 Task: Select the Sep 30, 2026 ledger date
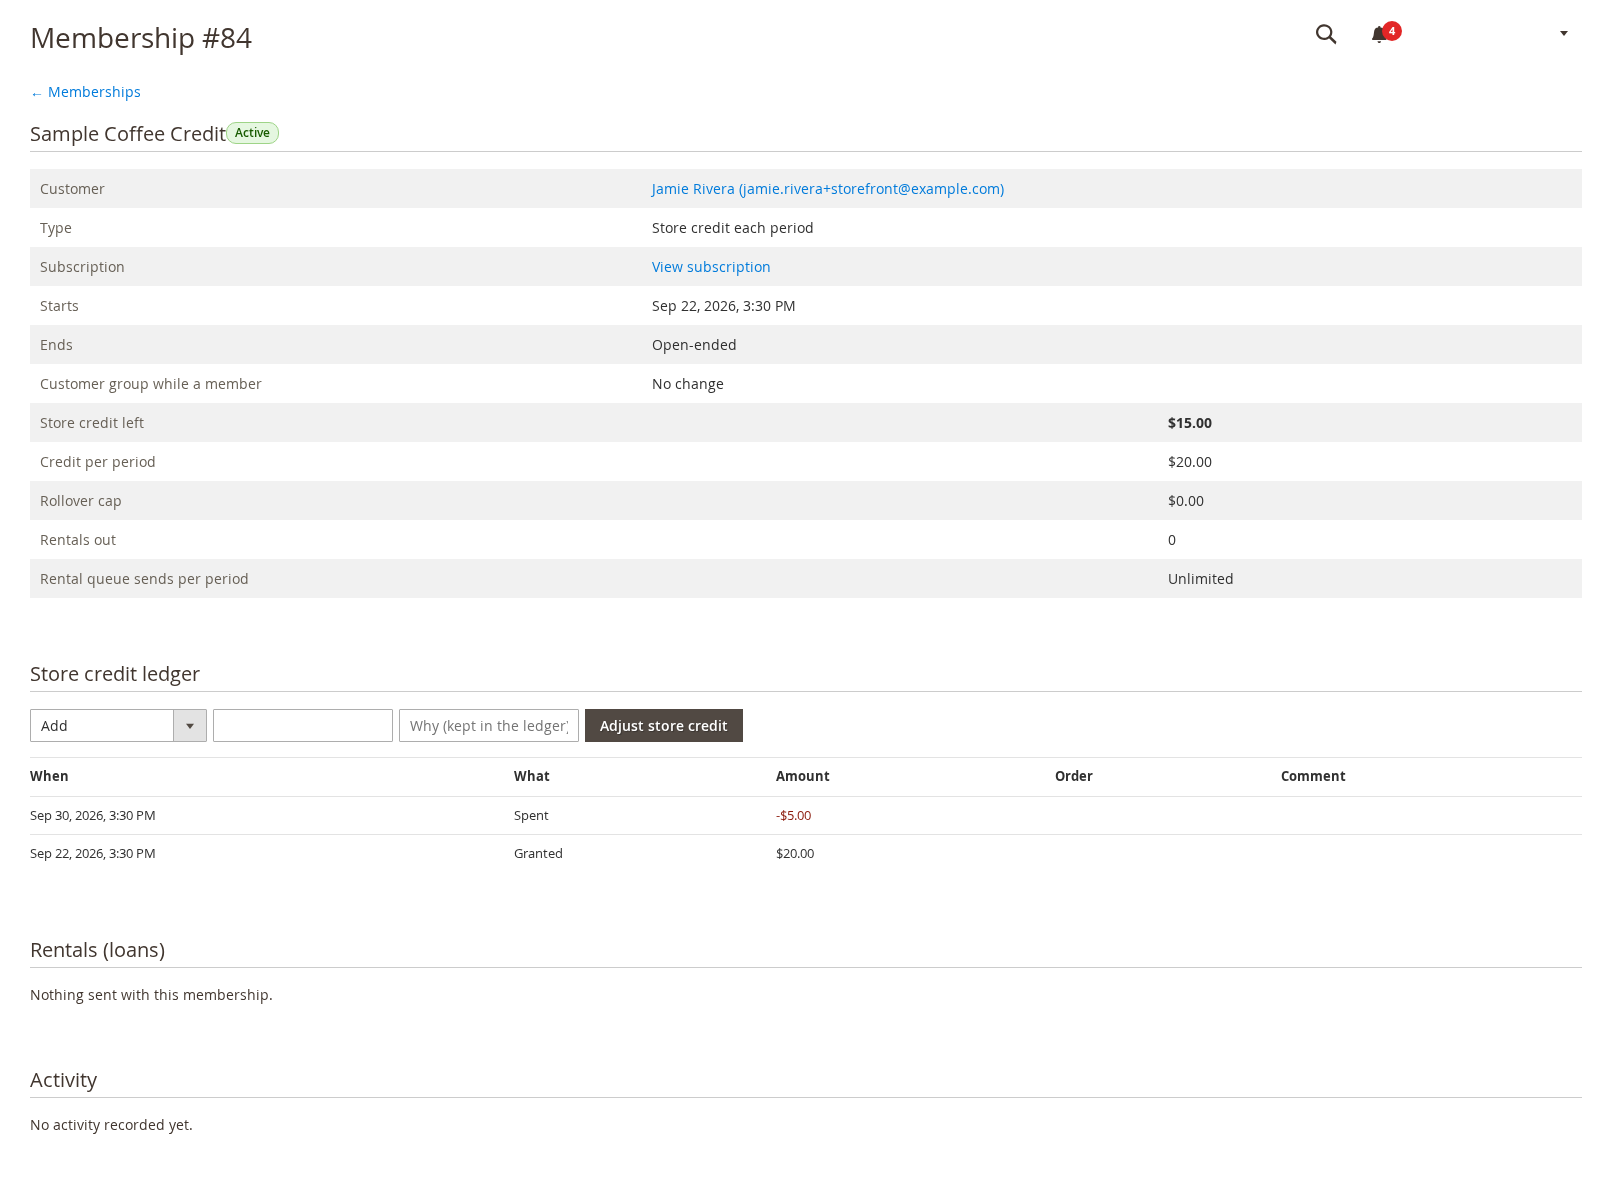point(93,816)
